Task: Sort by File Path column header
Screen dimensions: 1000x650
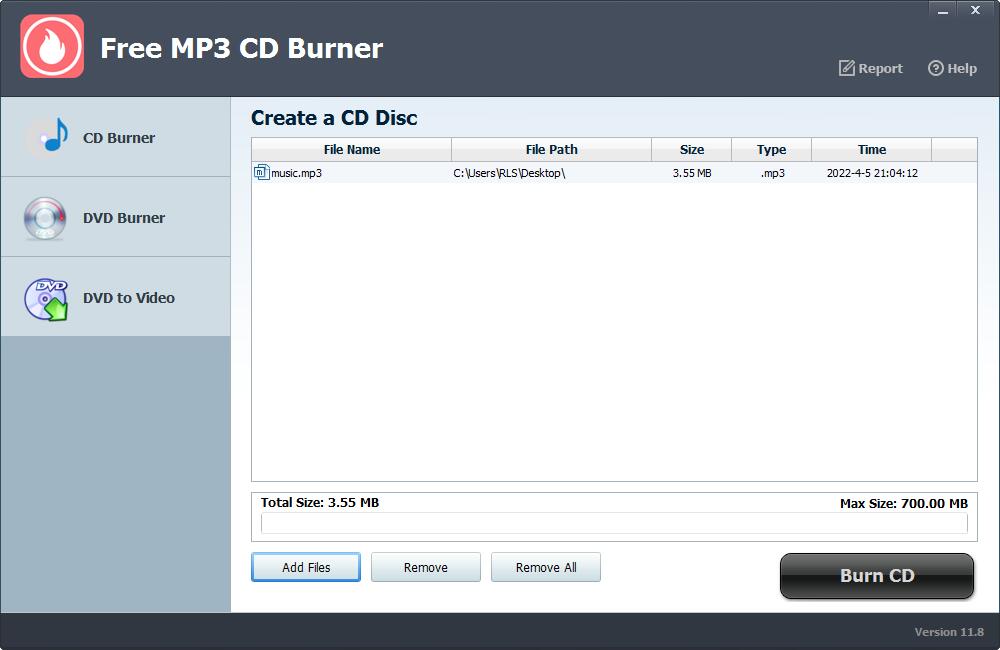Action: [x=552, y=149]
